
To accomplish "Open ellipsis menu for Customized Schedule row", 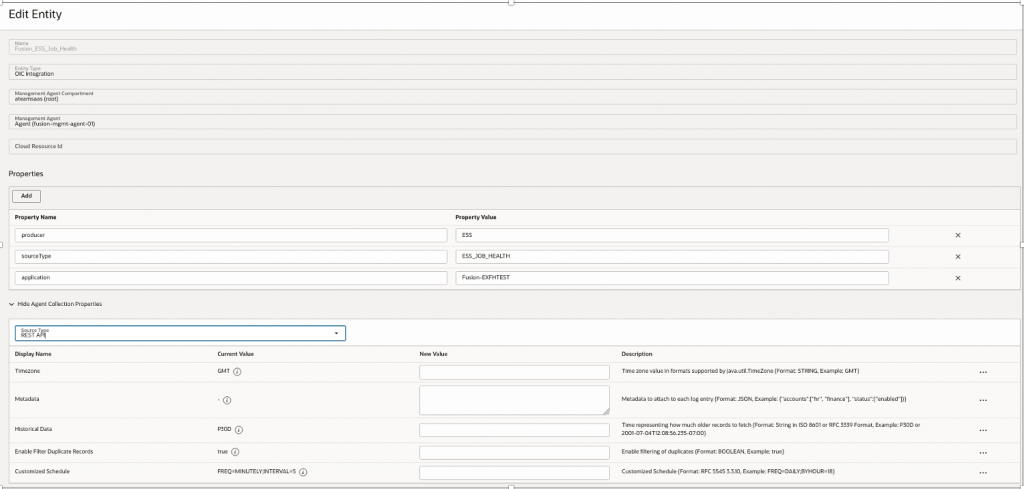I will (x=983, y=473).
